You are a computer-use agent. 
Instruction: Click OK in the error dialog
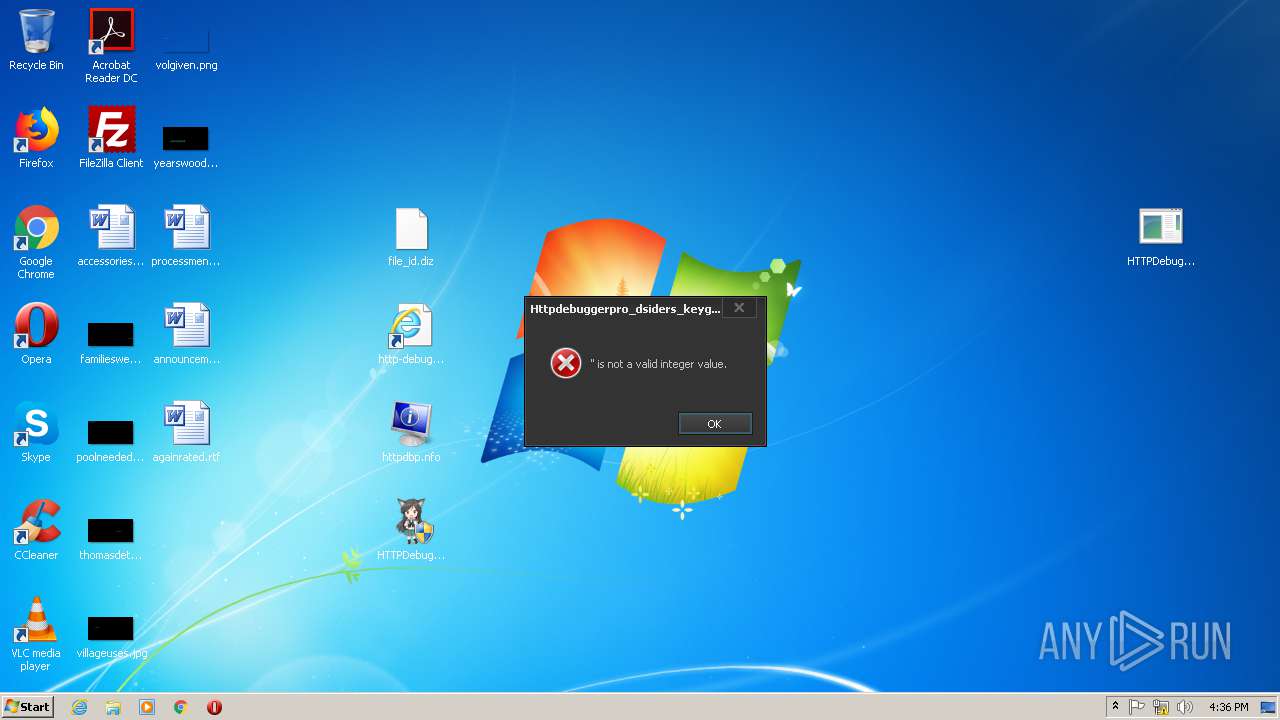pos(714,424)
